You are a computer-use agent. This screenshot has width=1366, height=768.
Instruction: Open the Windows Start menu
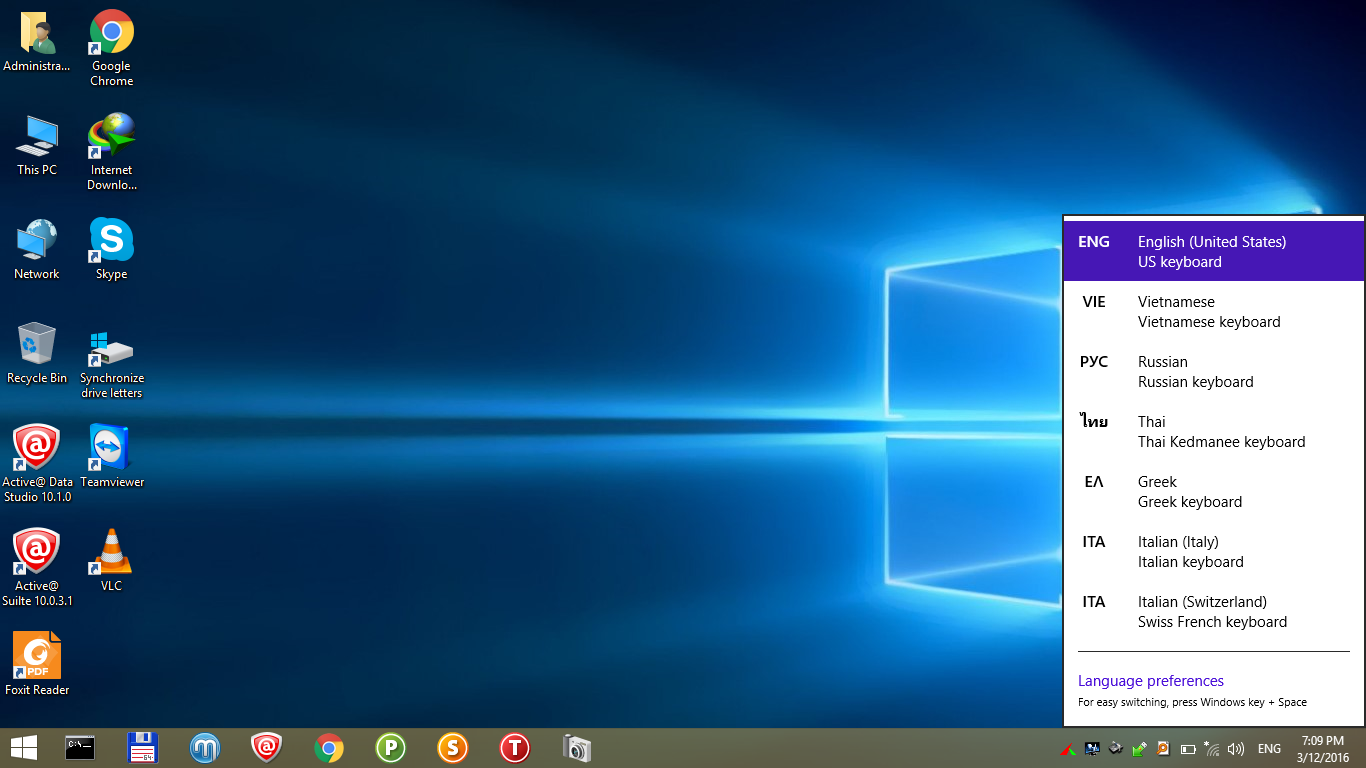pyautogui.click(x=24, y=748)
